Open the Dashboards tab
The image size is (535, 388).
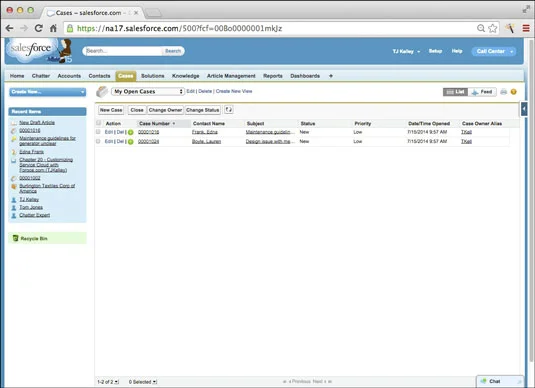tap(305, 76)
